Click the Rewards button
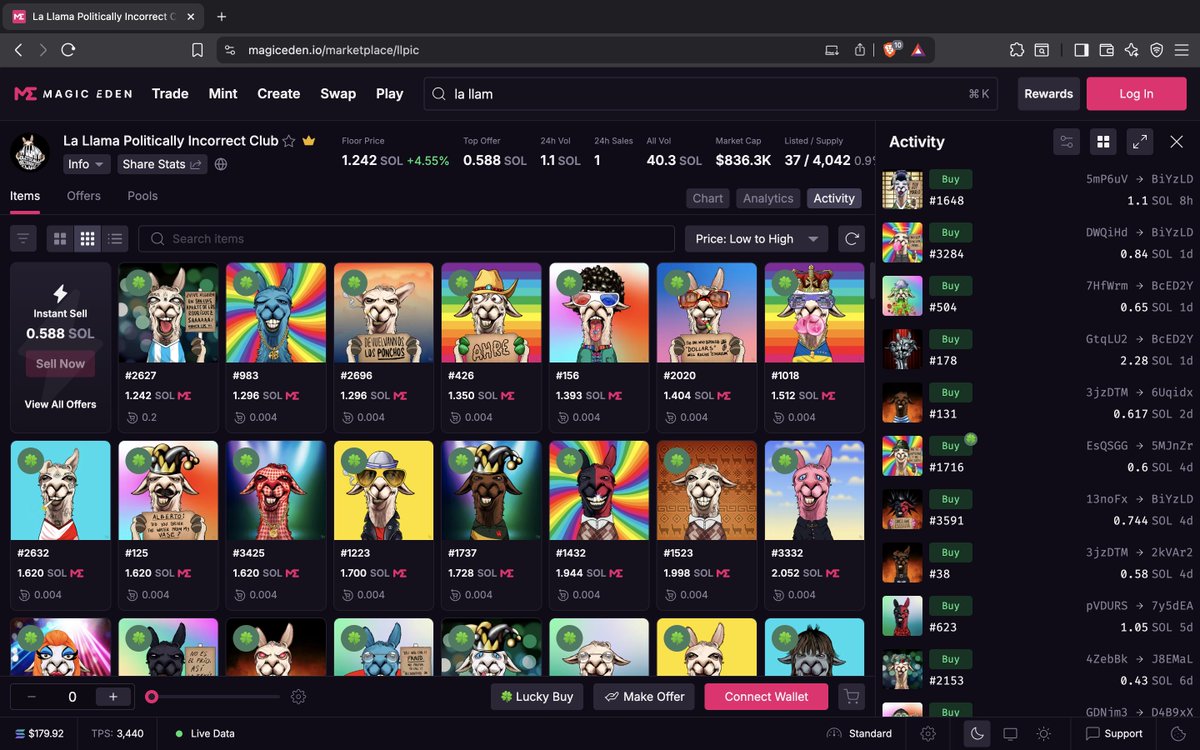 (1049, 94)
